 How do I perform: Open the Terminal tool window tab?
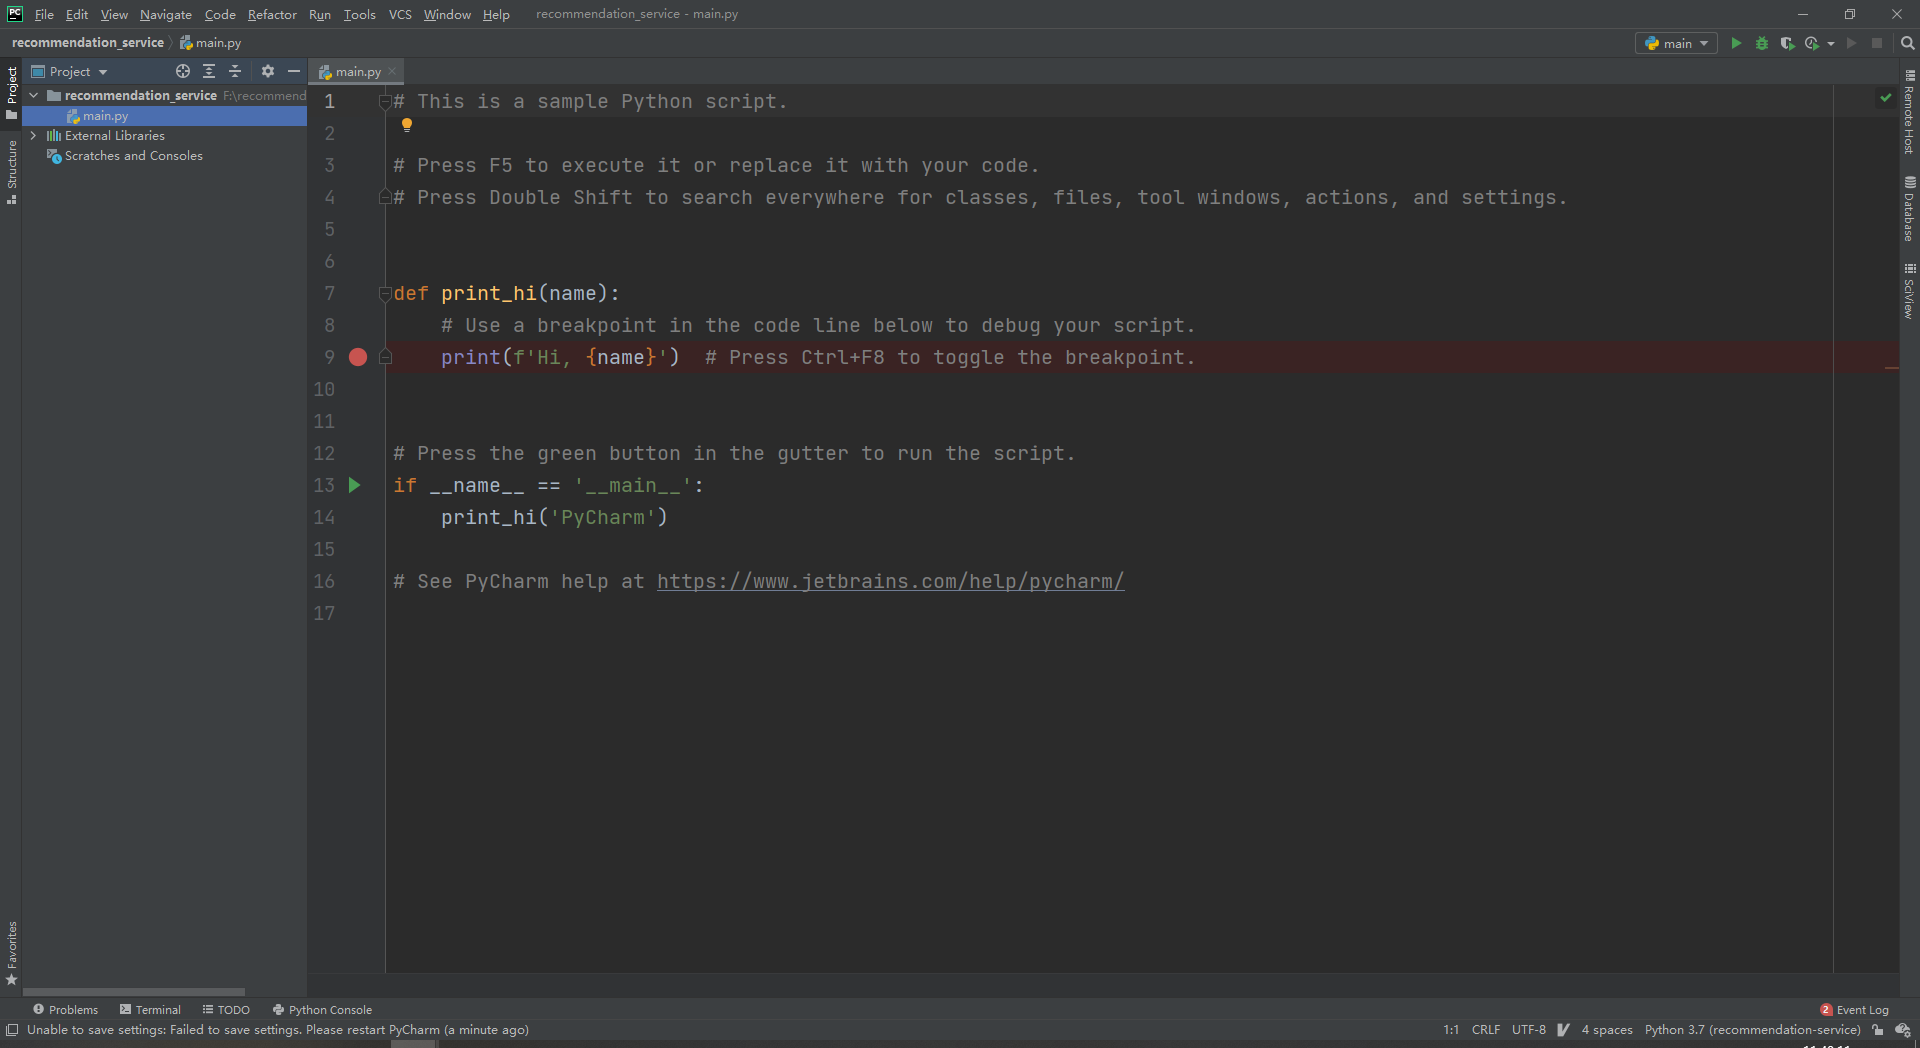click(x=150, y=1010)
